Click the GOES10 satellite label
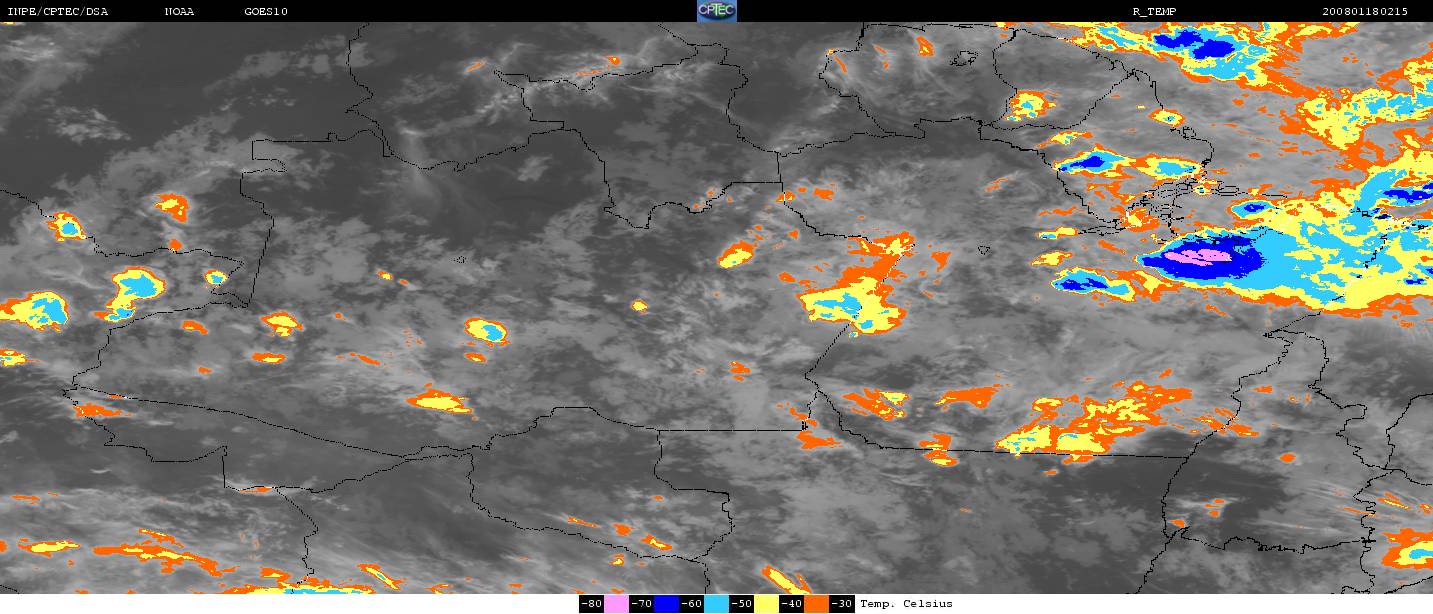Image resolution: width=1433 pixels, height=614 pixels. pyautogui.click(x=267, y=11)
